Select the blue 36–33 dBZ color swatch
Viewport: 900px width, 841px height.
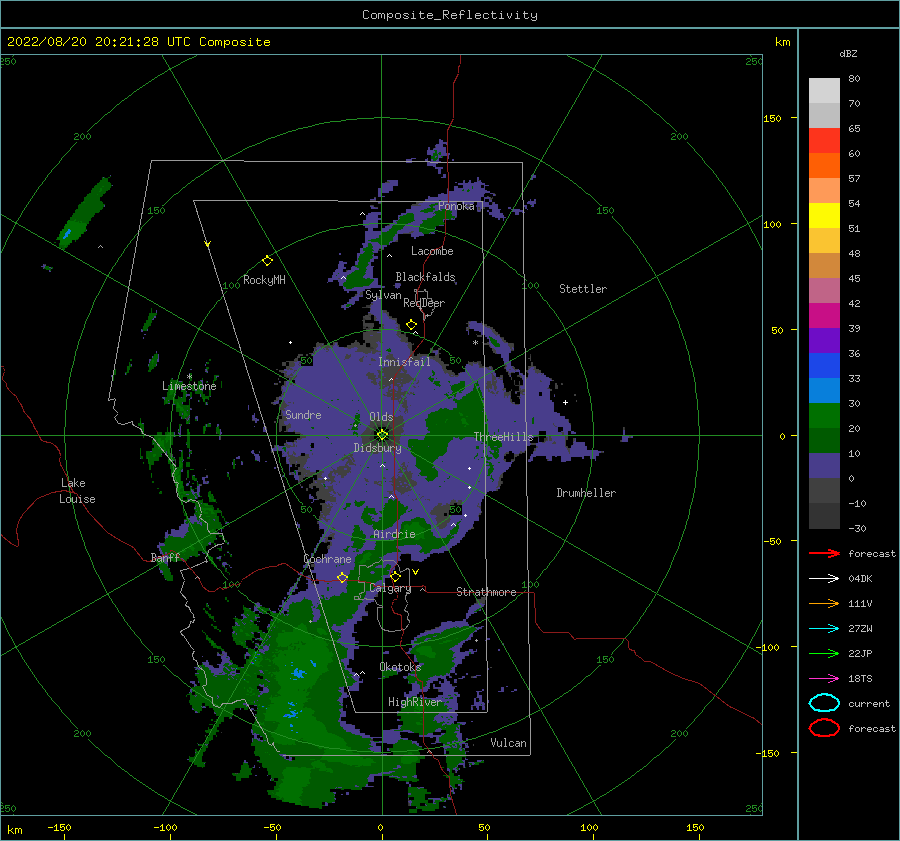(824, 366)
